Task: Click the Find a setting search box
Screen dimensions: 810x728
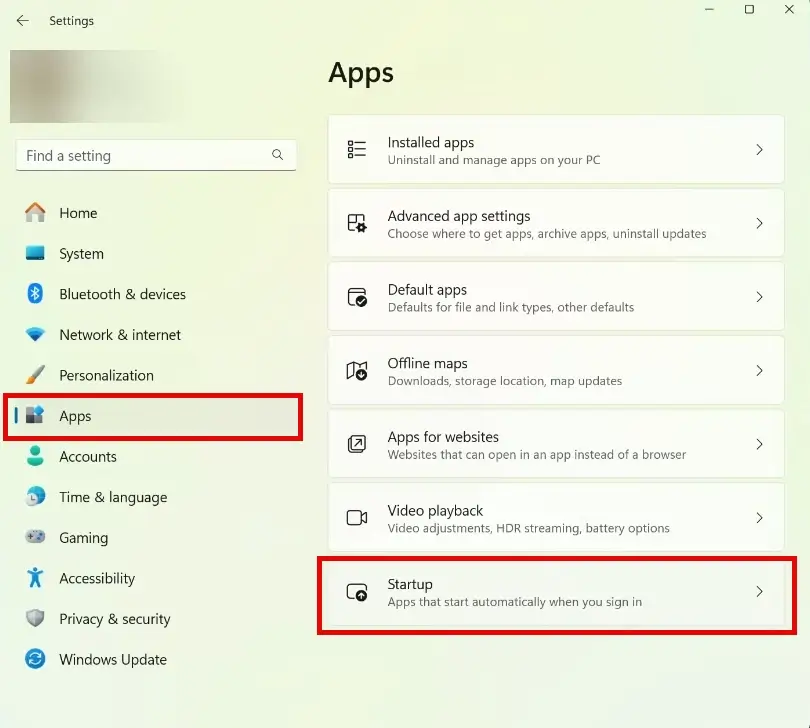Action: point(156,155)
